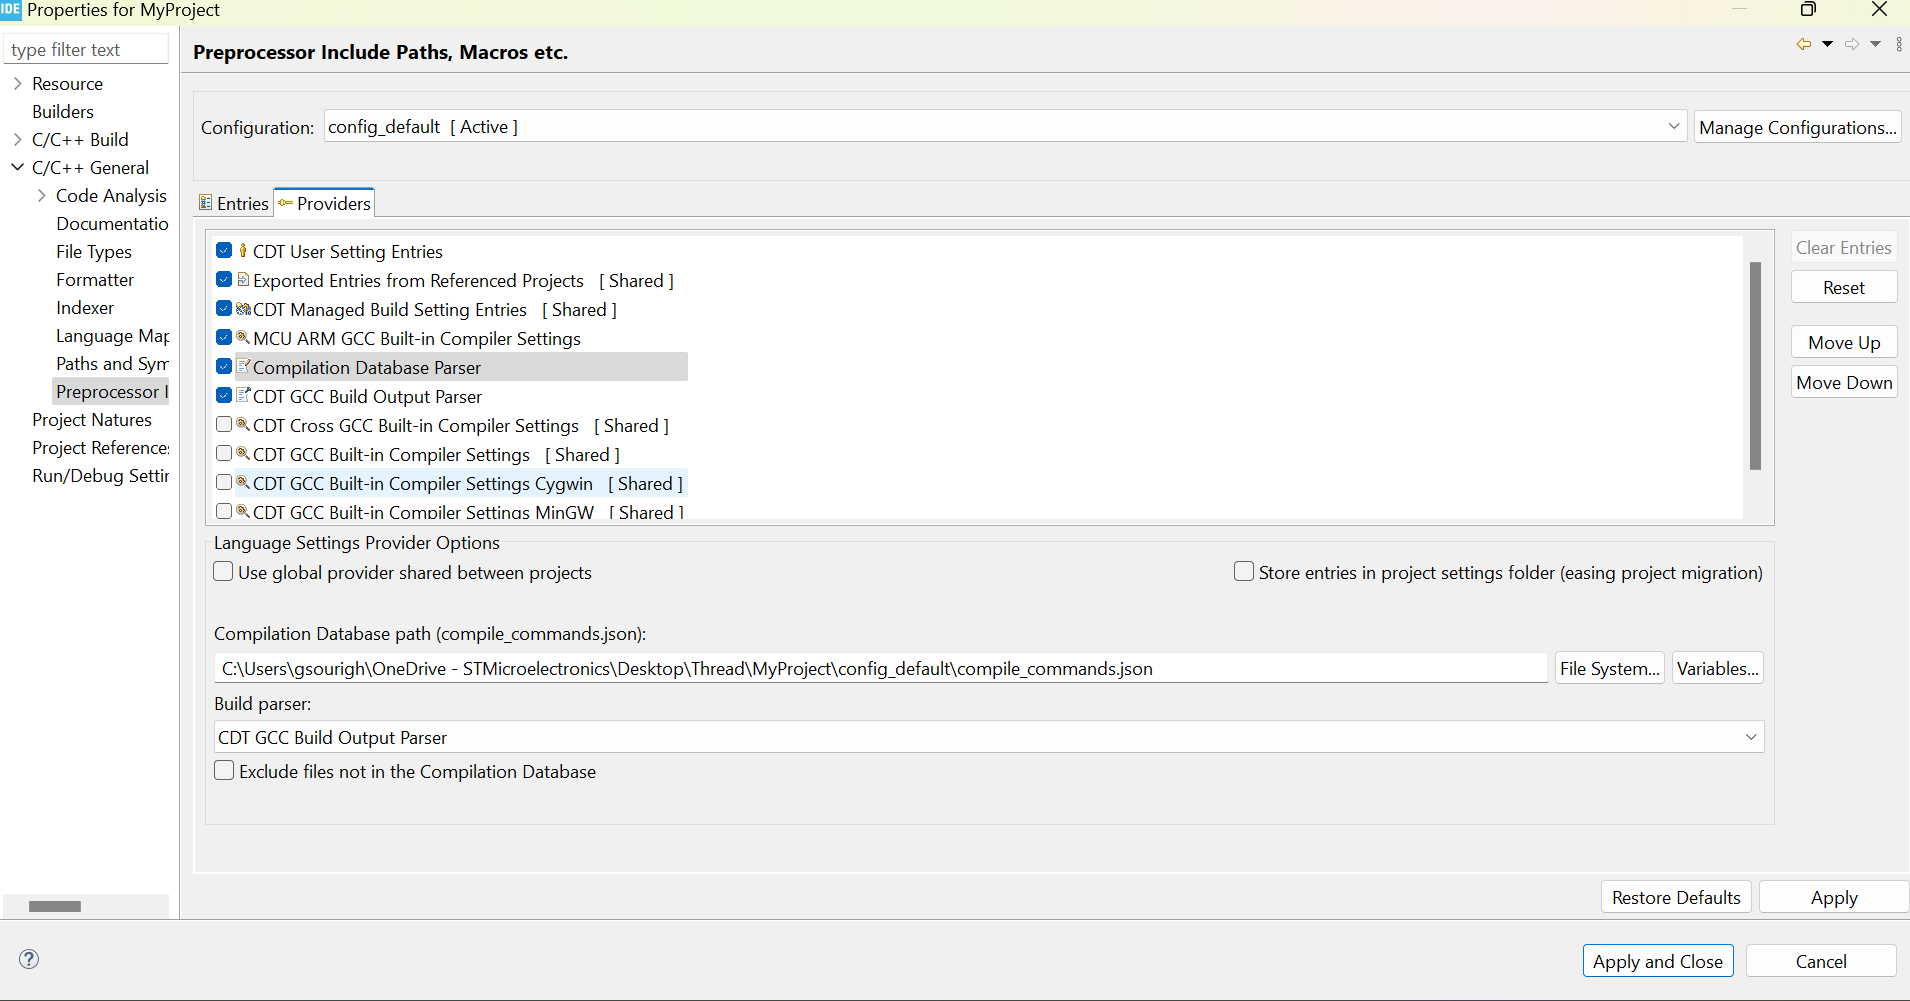Open the Build parser dropdown
The image size is (1910, 1001).
[1750, 737]
